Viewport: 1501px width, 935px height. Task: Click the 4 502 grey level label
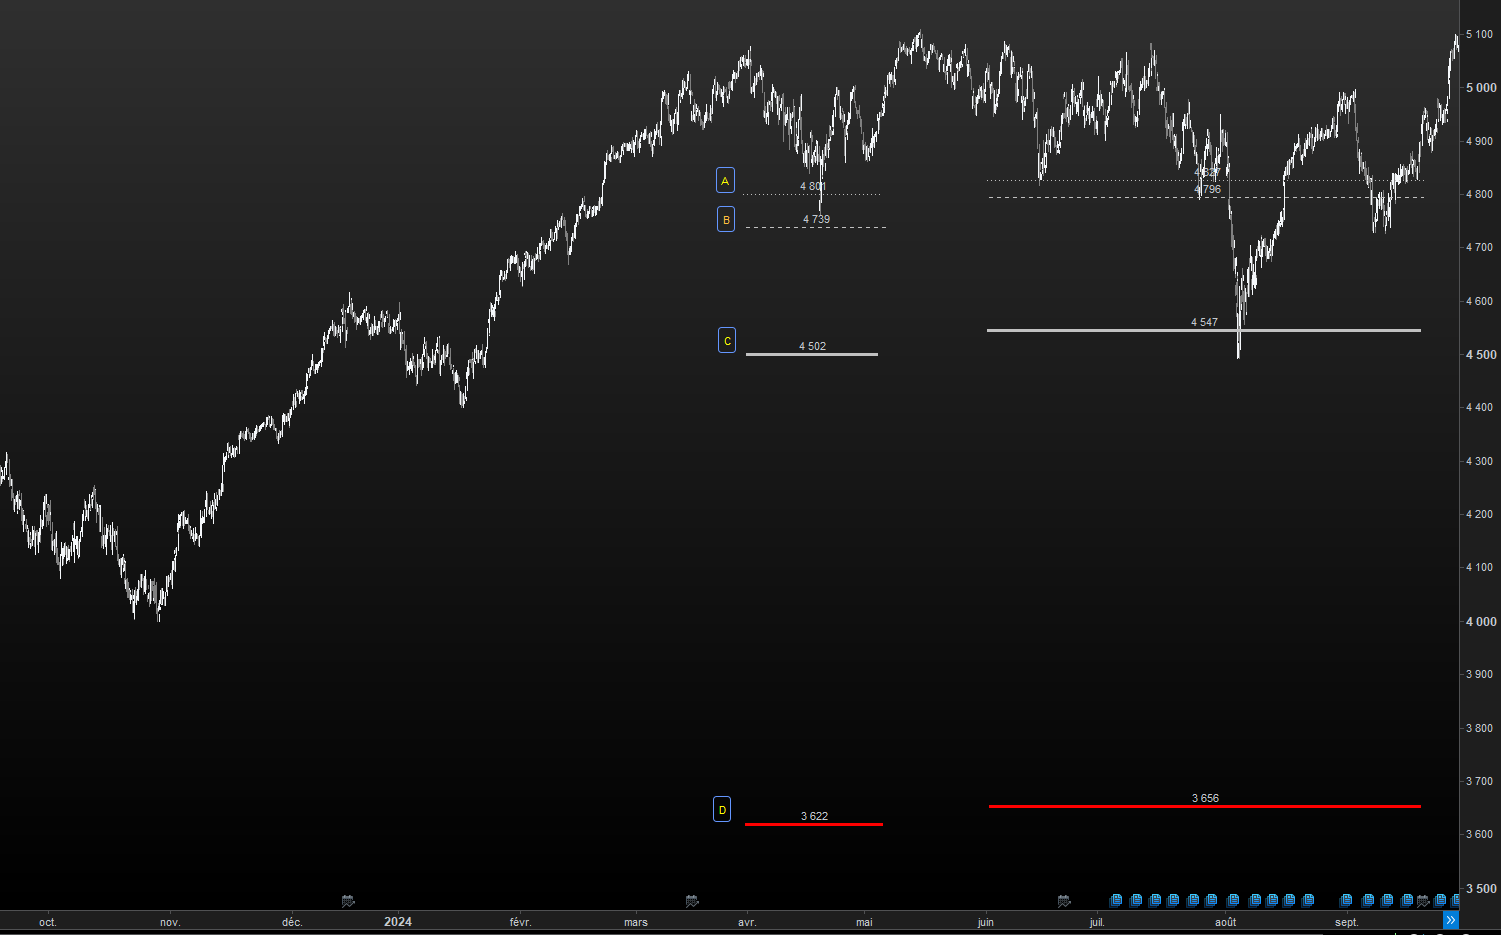pyautogui.click(x=812, y=346)
